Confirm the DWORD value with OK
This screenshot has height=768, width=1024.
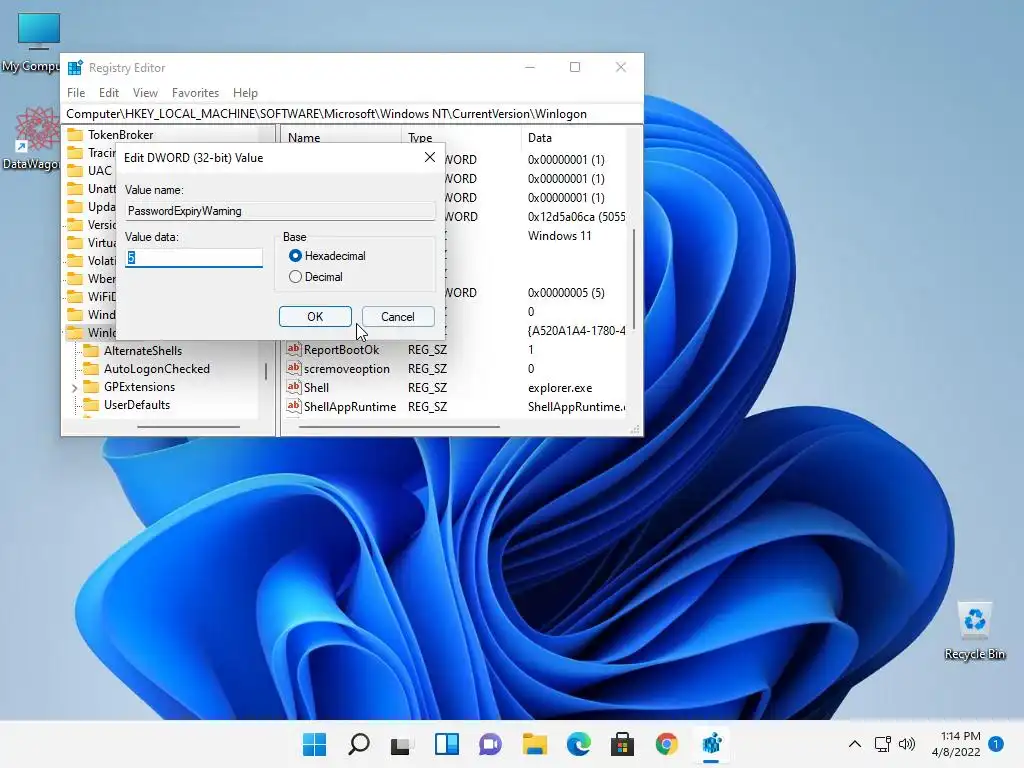tap(315, 317)
